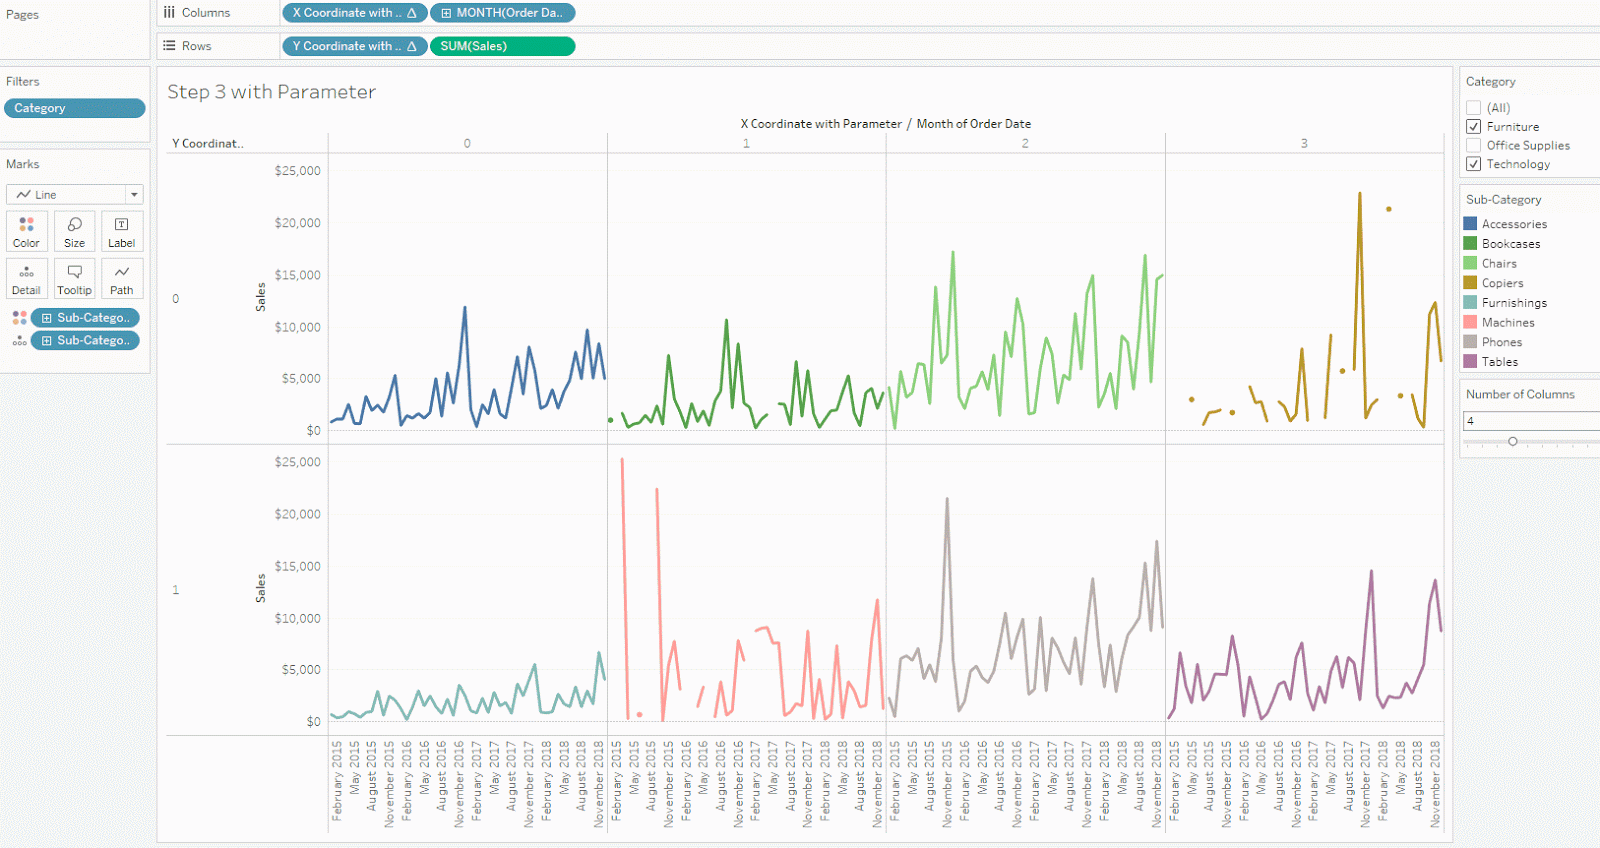Uncheck the Furniture category checkbox

coord(1473,127)
